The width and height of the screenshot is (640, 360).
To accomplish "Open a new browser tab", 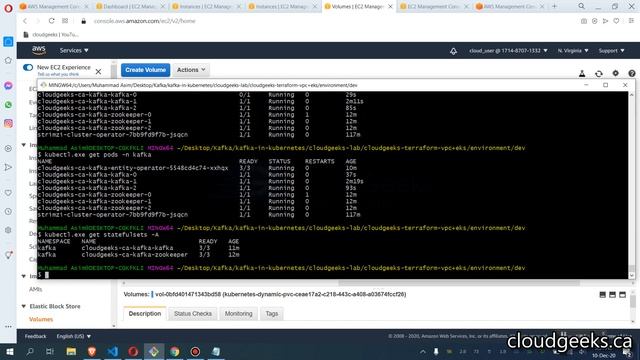I will click(554, 6).
